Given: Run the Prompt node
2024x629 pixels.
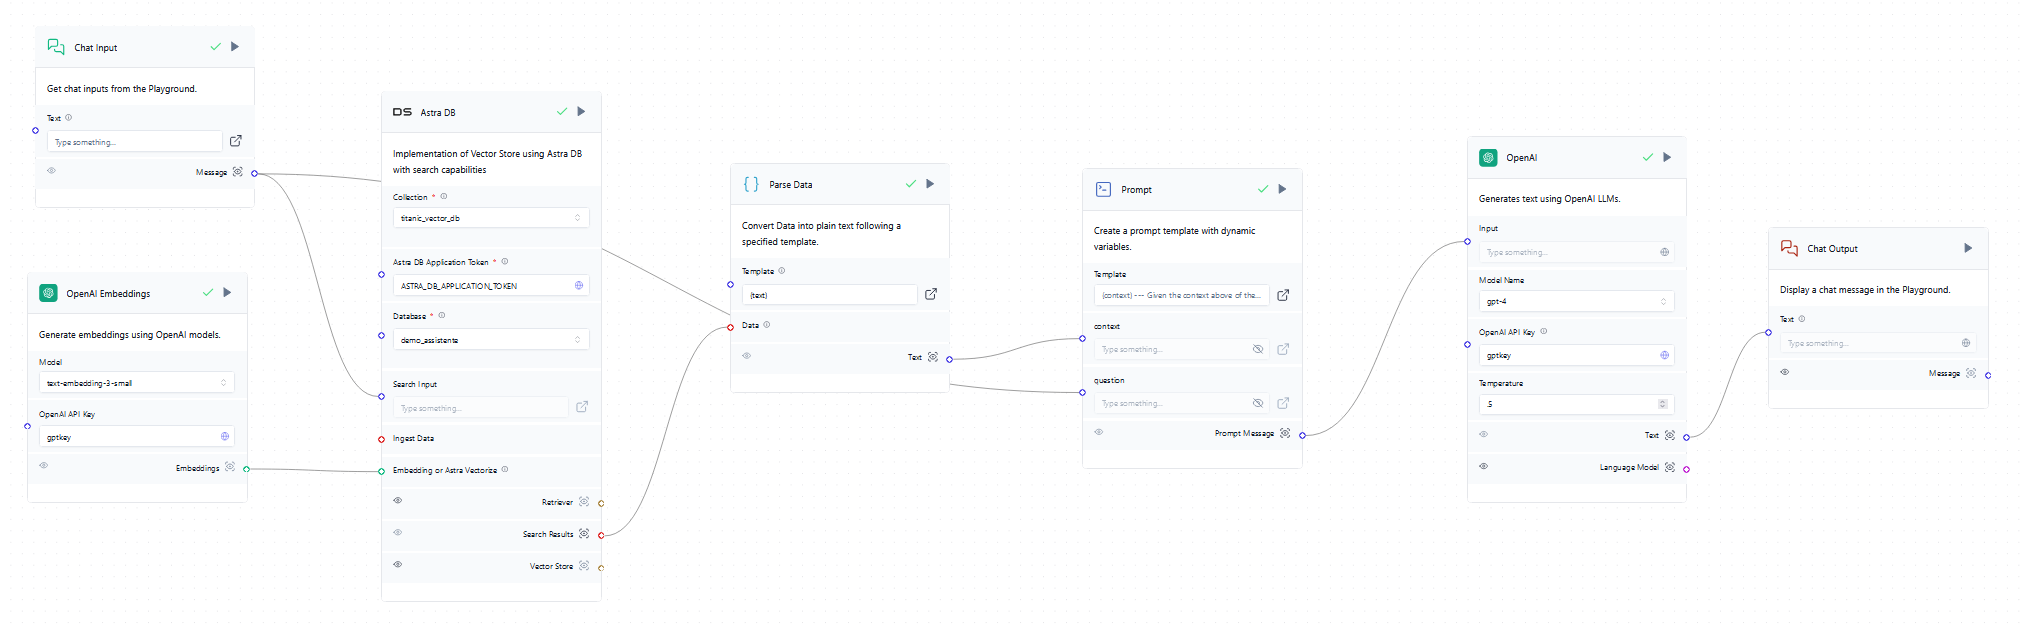Looking at the screenshot, I should point(1282,189).
